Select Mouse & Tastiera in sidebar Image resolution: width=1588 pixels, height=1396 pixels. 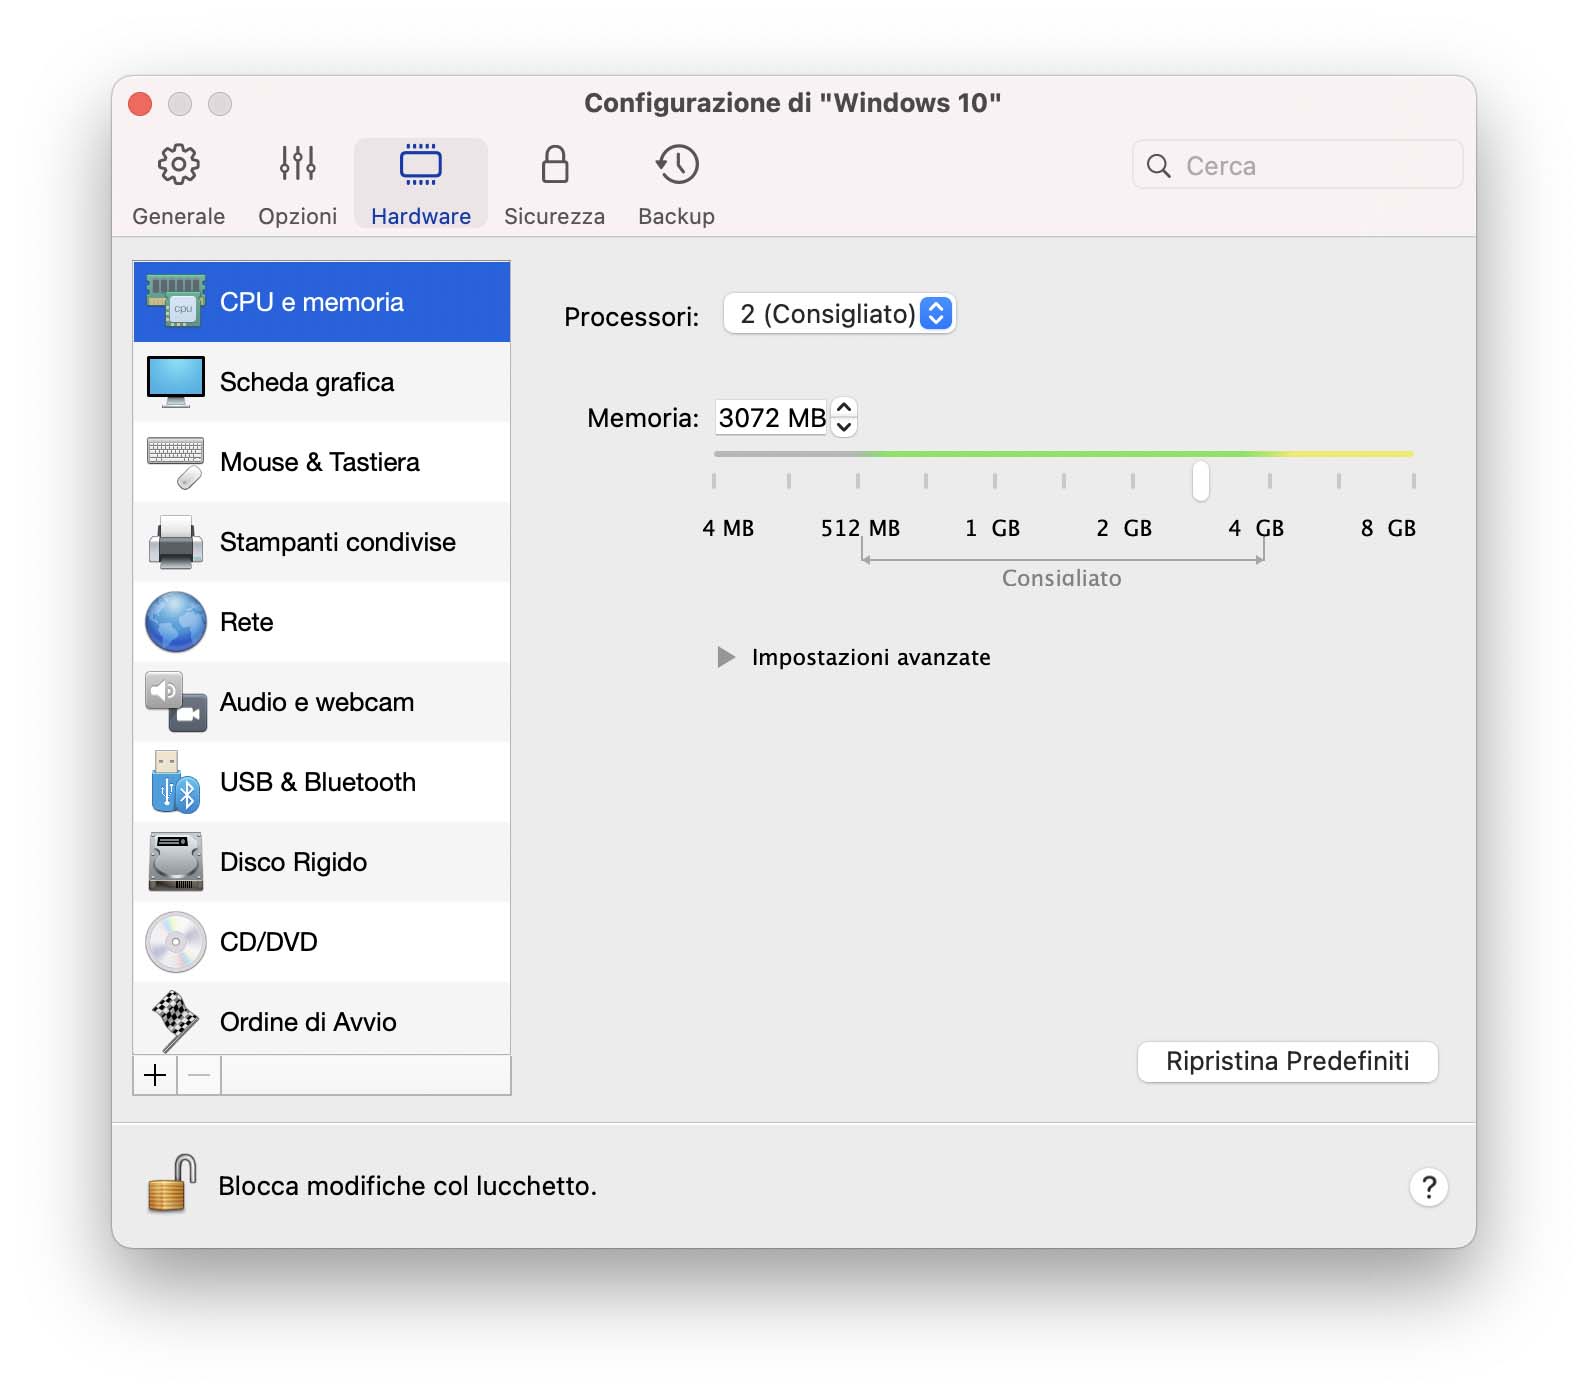tap(322, 462)
